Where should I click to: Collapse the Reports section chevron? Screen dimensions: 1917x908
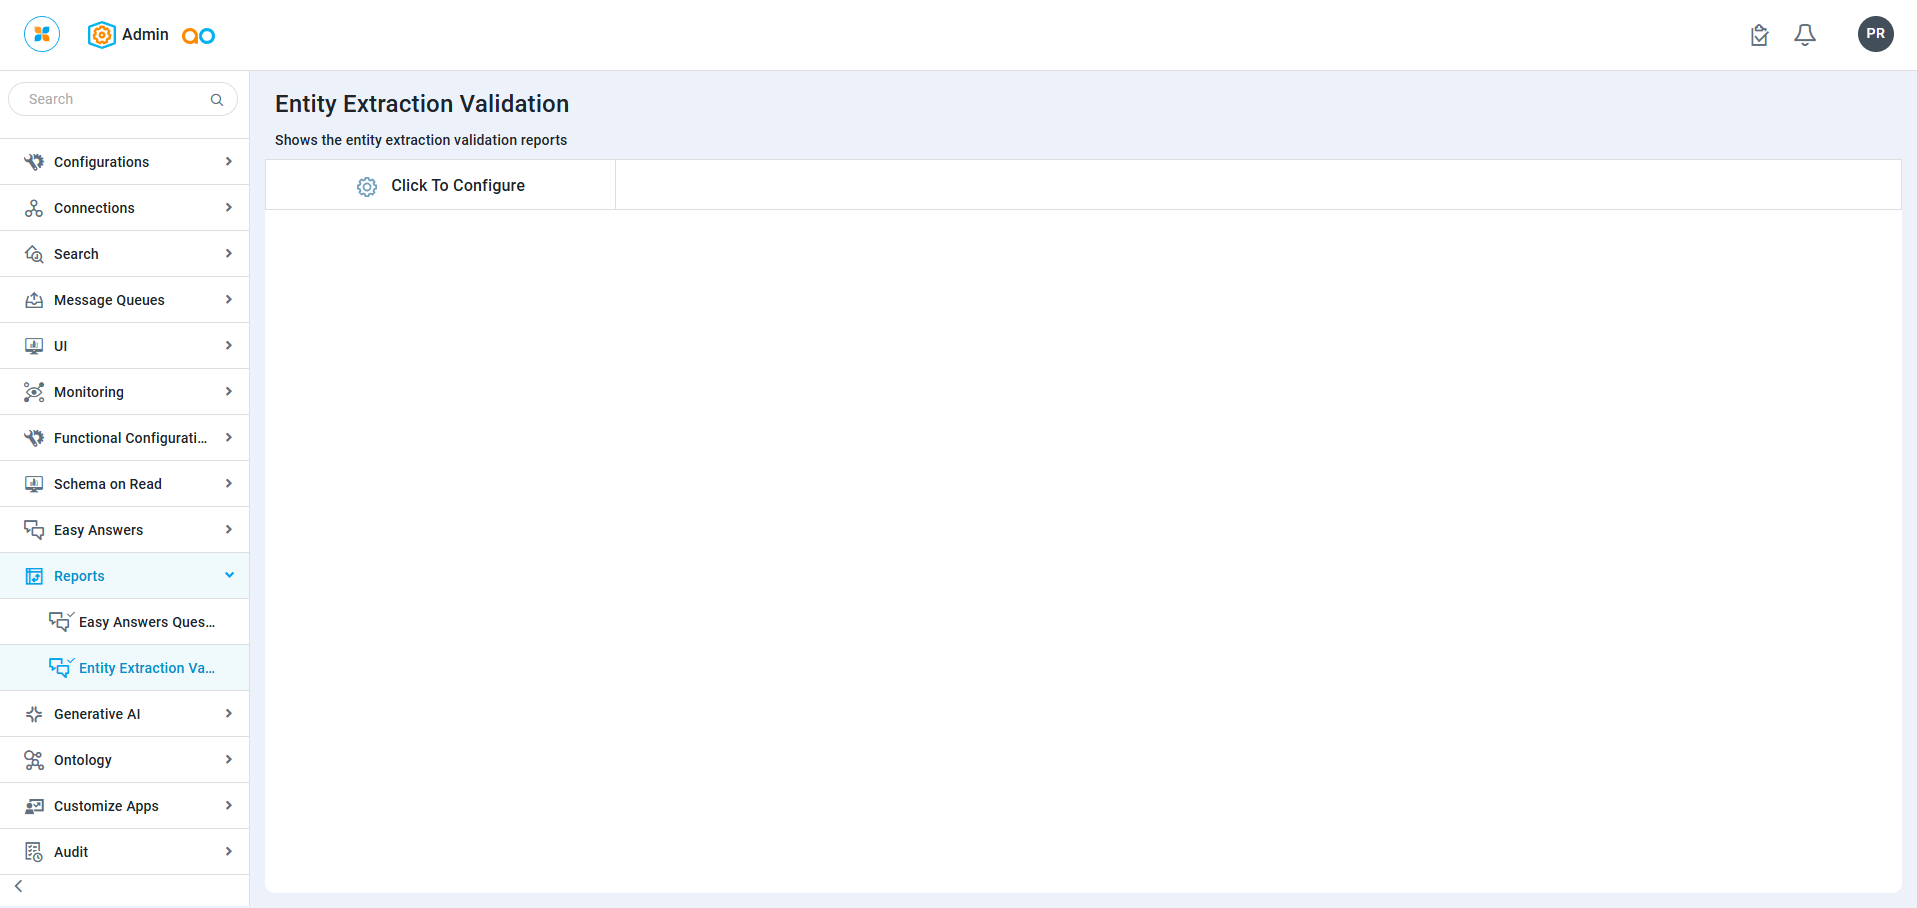coord(229,575)
